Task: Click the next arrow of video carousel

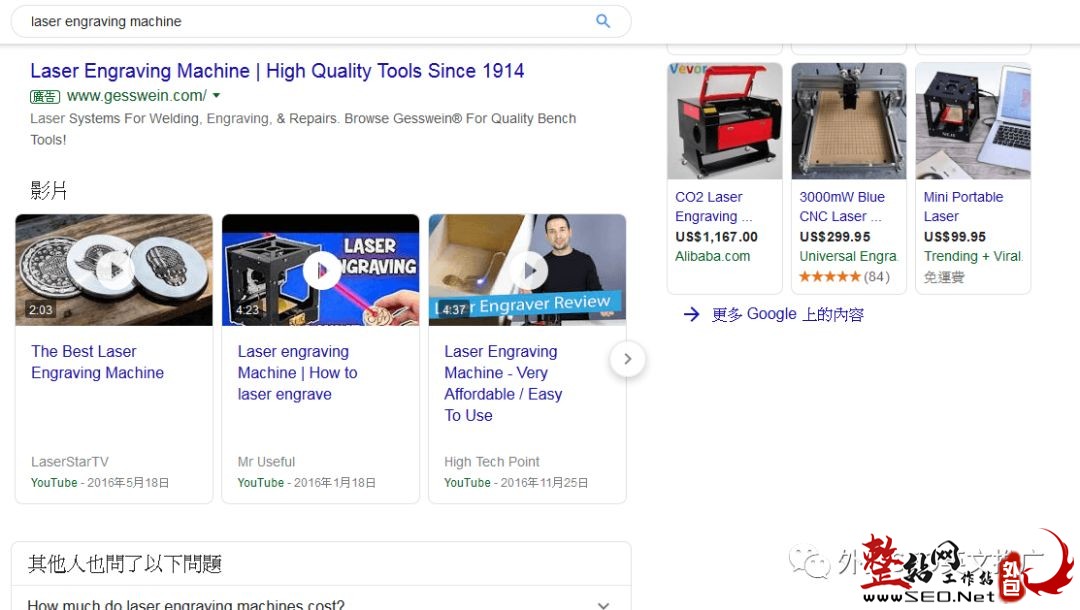Action: [x=627, y=359]
